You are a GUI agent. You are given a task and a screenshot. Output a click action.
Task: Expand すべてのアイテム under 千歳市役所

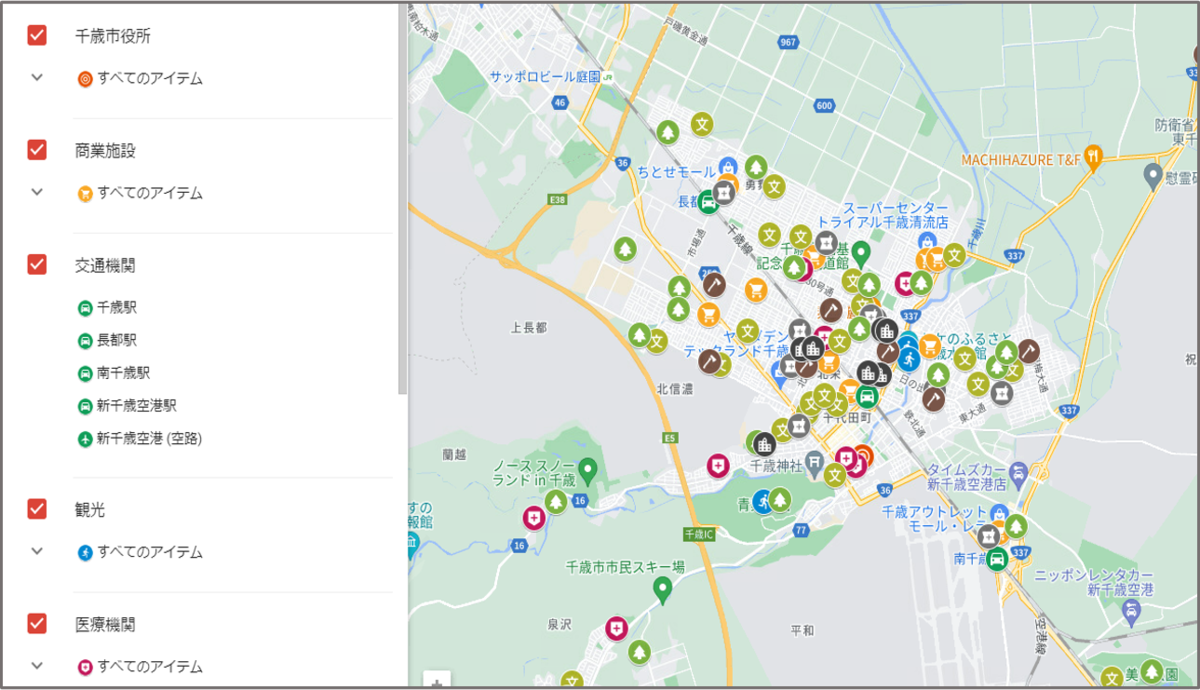[x=37, y=75]
